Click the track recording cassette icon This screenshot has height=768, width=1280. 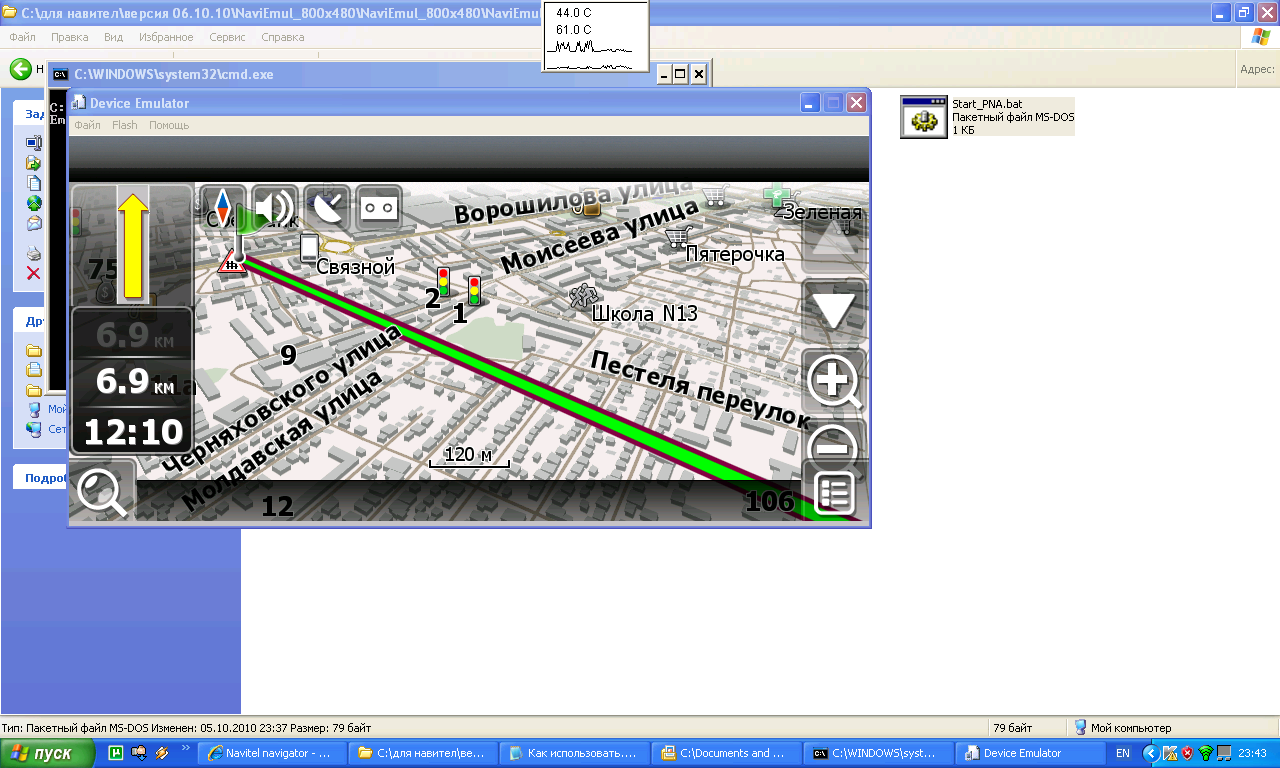379,208
